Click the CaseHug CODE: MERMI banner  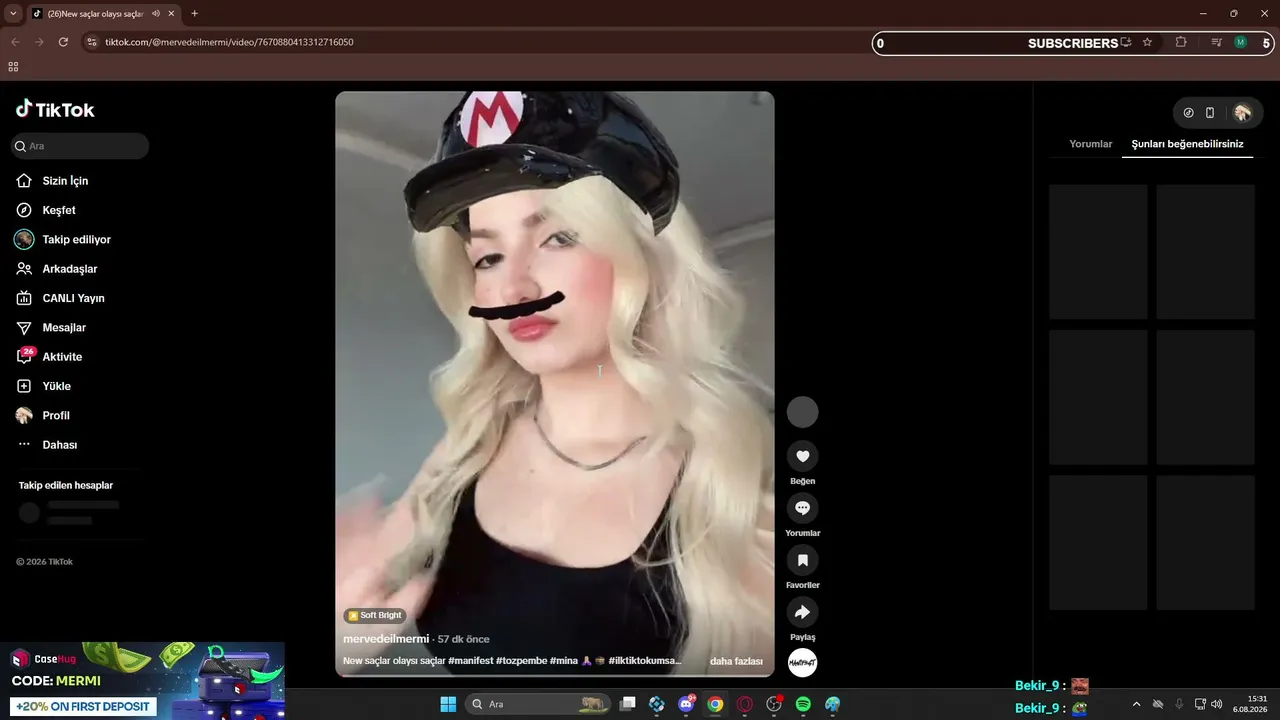pyautogui.click(x=142, y=681)
